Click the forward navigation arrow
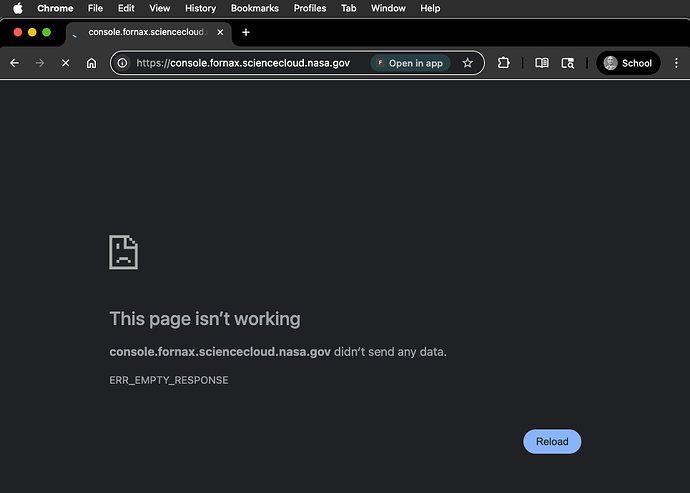This screenshot has width=690, height=493. click(x=40, y=63)
